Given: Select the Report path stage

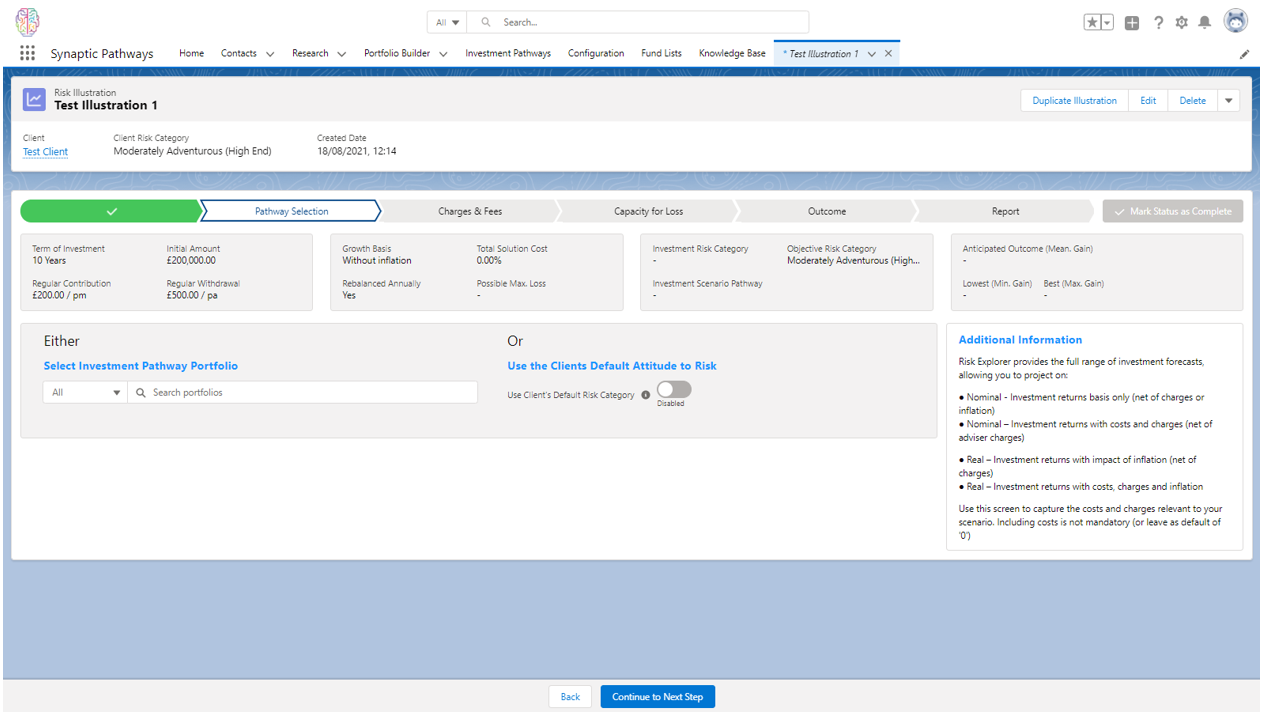Looking at the screenshot, I should click(x=1005, y=211).
